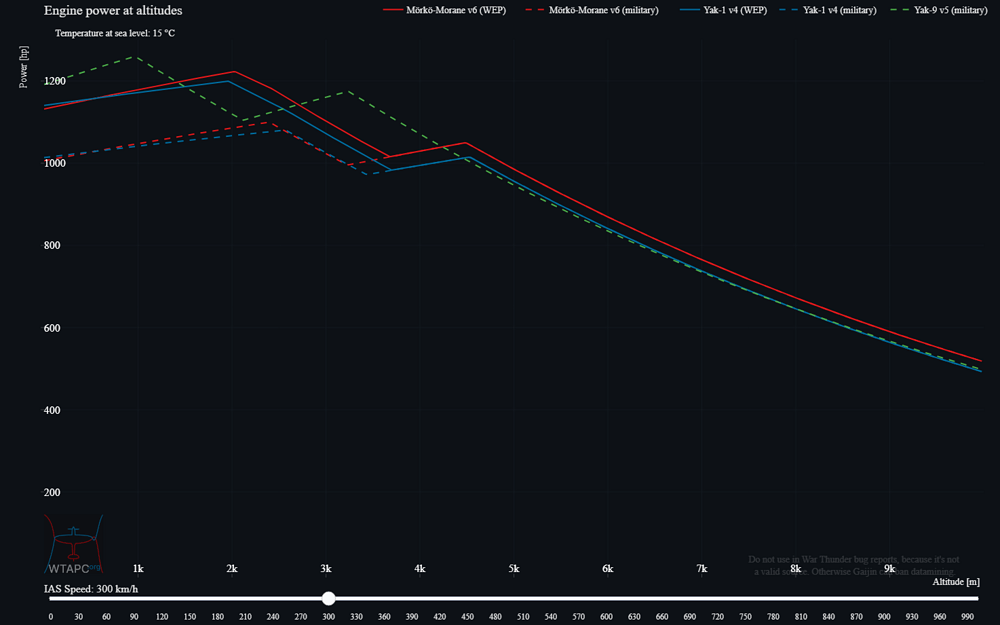The height and width of the screenshot is (625, 1000).
Task: Select slider step 480
Action: 495,617
